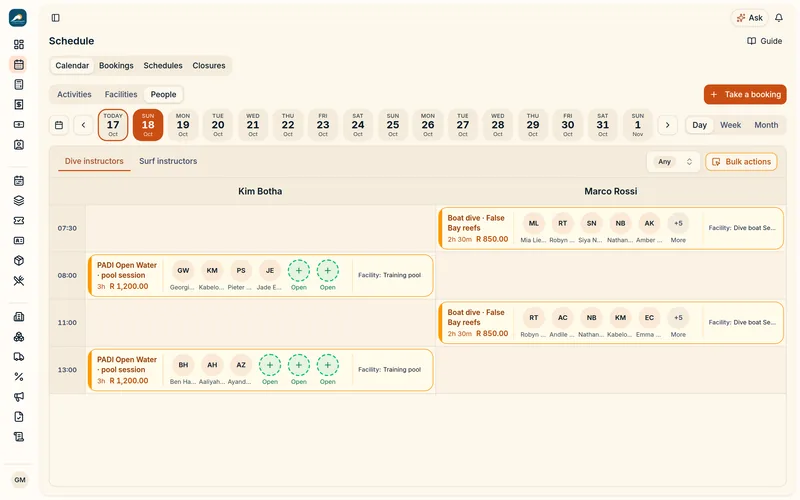
Task: Switch to Day view
Action: [699, 125]
